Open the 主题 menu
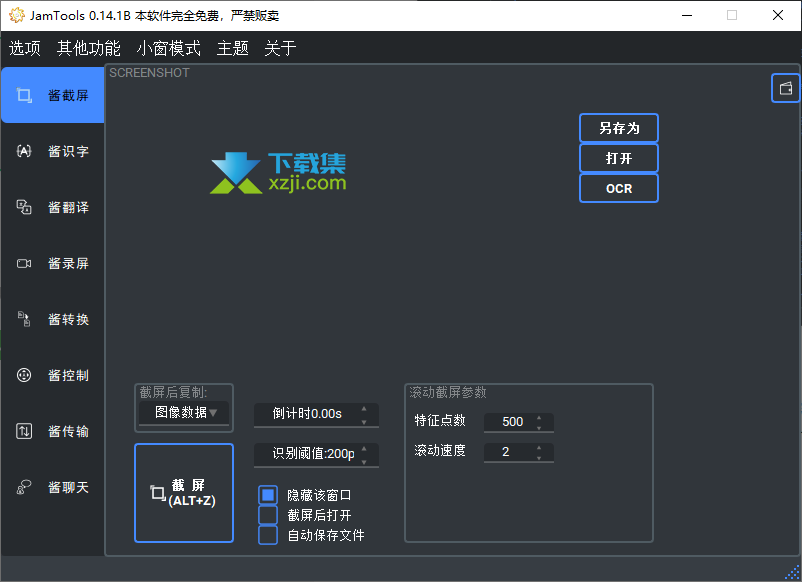Image resolution: width=802 pixels, height=582 pixels. [x=232, y=48]
